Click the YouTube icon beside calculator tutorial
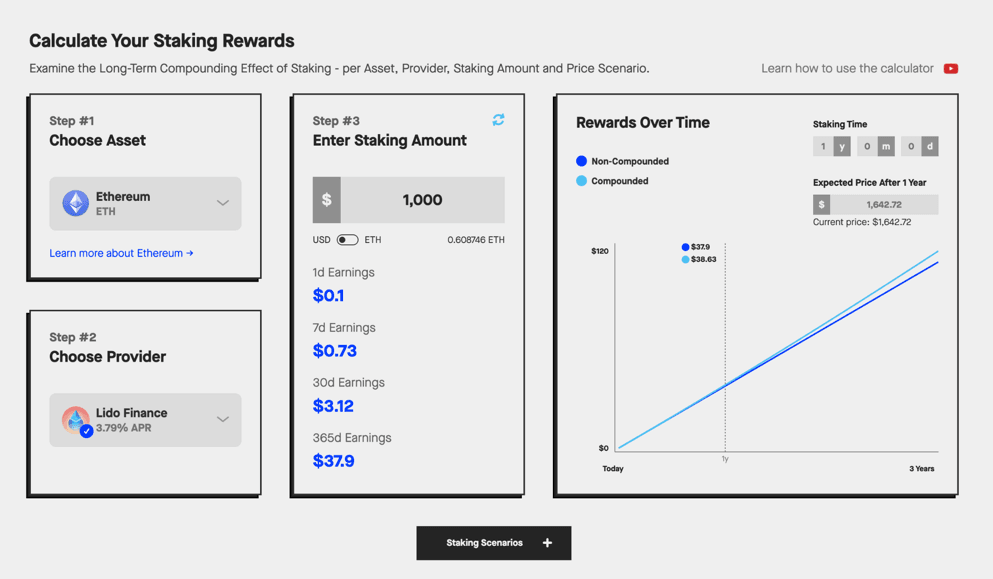 pos(950,69)
